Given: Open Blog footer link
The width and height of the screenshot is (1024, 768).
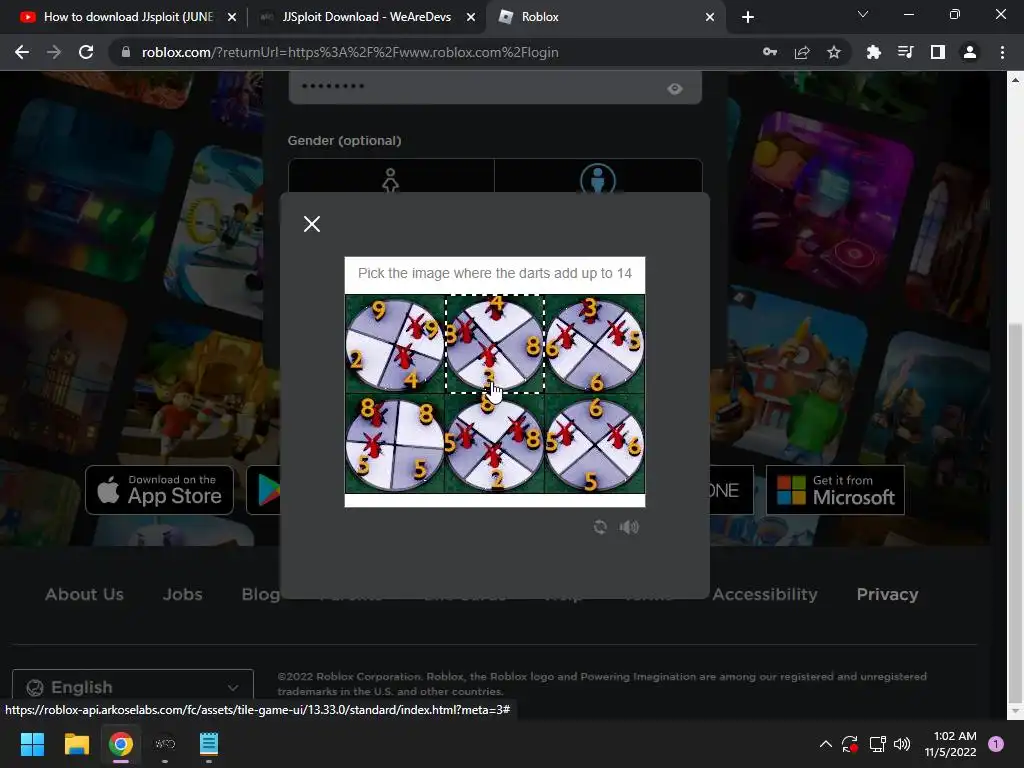Looking at the screenshot, I should tap(261, 594).
